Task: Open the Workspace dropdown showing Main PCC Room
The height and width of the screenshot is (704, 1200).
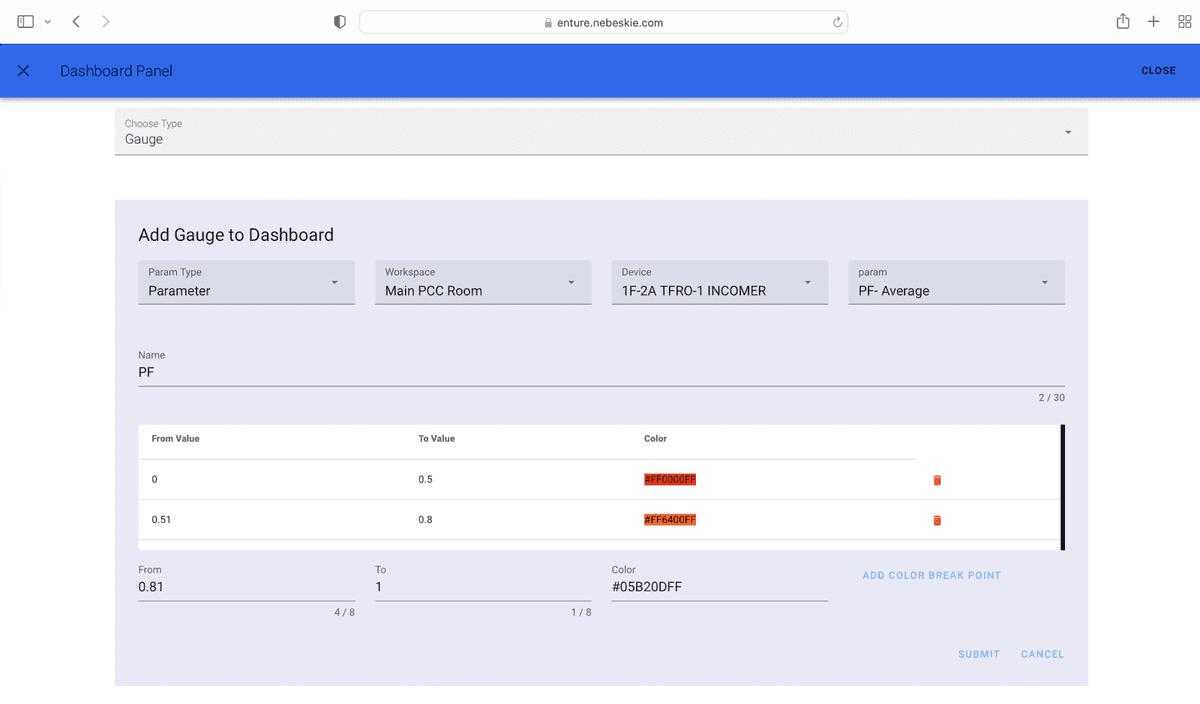Action: [572, 282]
